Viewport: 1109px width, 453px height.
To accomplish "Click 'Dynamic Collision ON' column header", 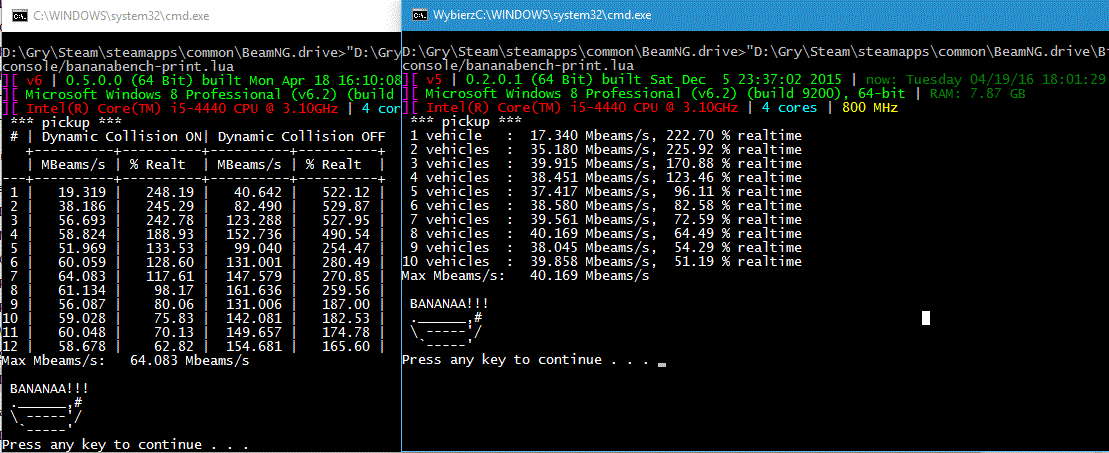I will point(122,136).
